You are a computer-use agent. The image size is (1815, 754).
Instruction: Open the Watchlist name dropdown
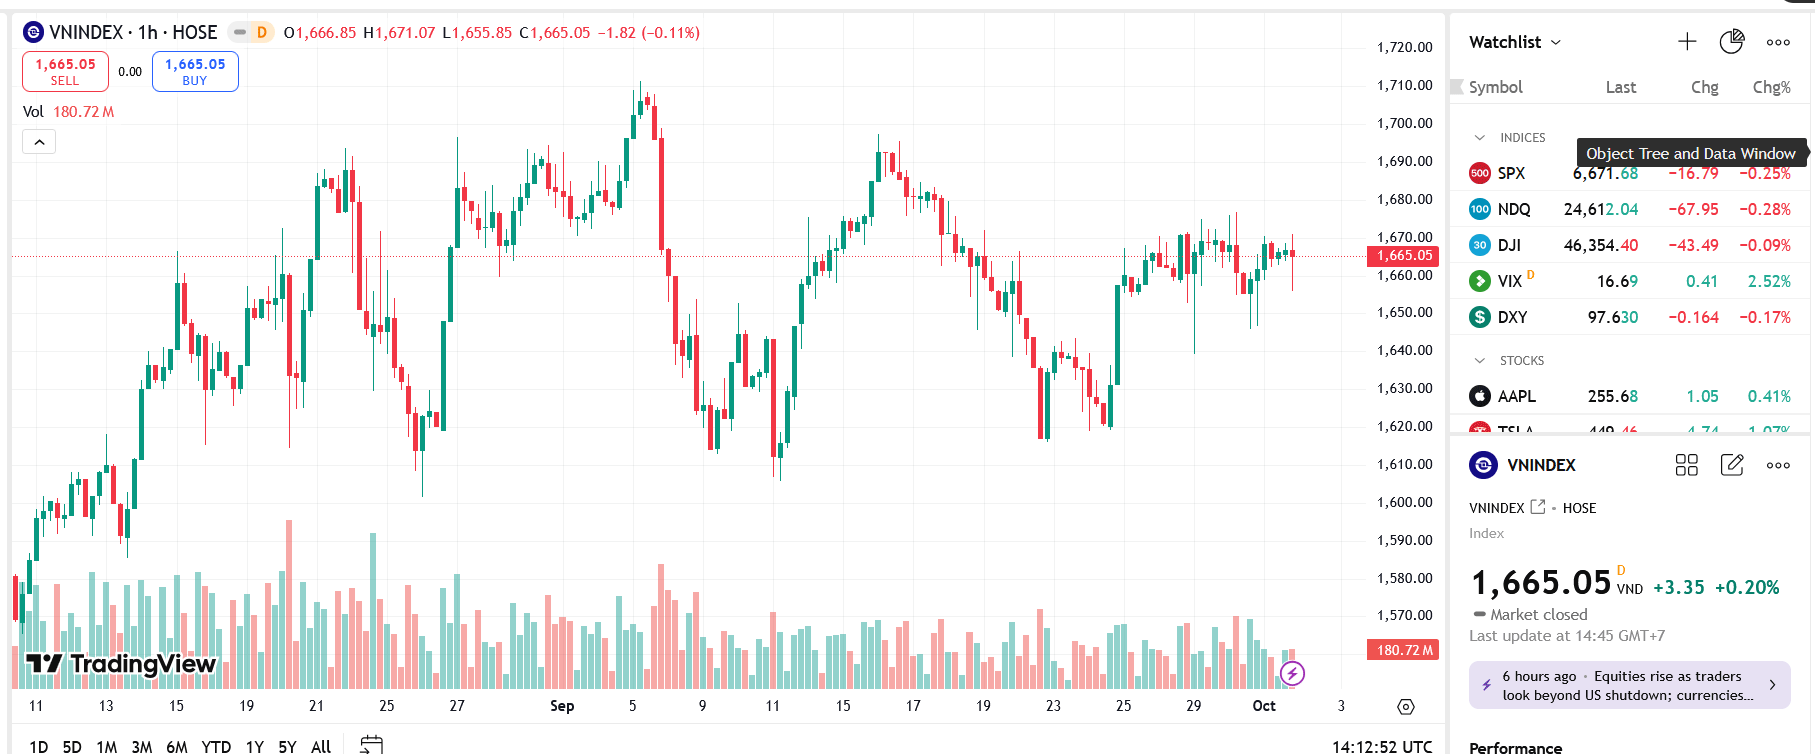coord(1514,42)
